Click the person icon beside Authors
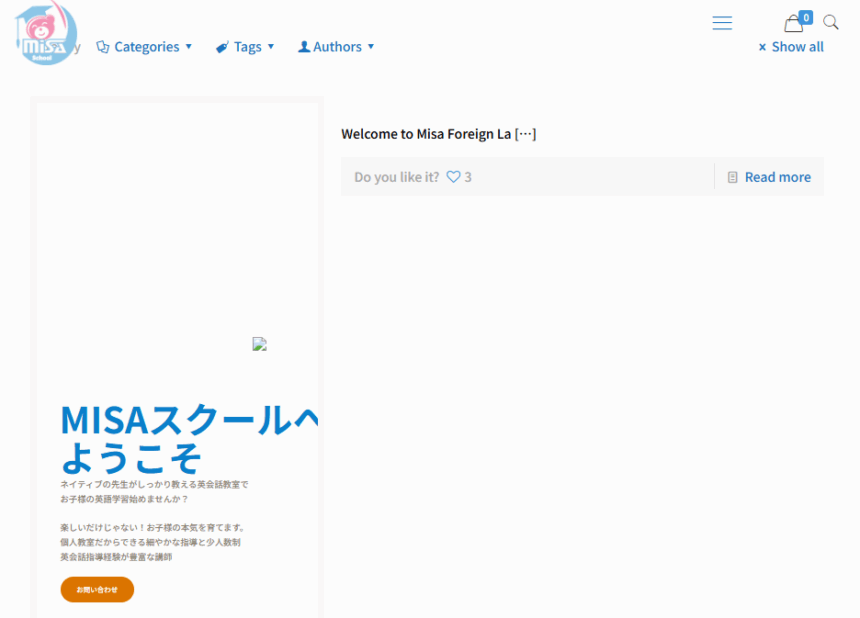The height and width of the screenshot is (618, 860). click(x=304, y=47)
